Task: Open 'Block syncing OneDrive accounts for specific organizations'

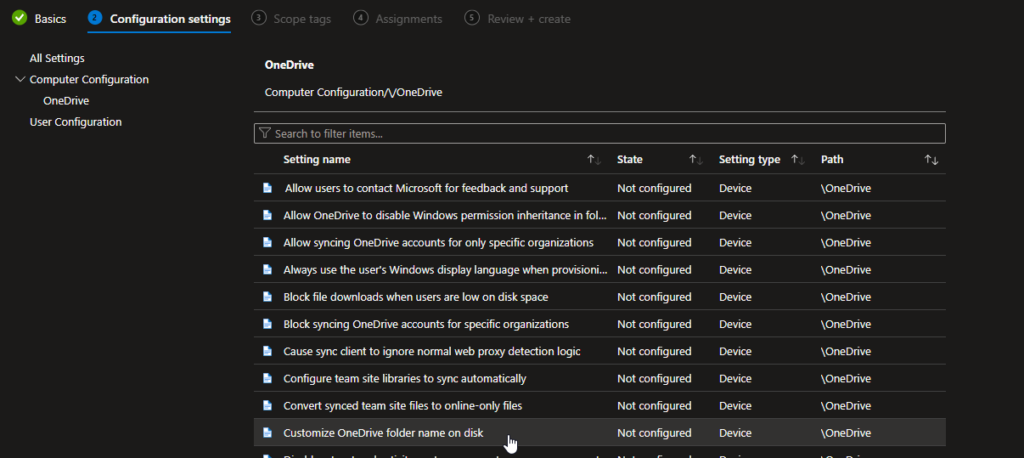Action: click(x=426, y=324)
